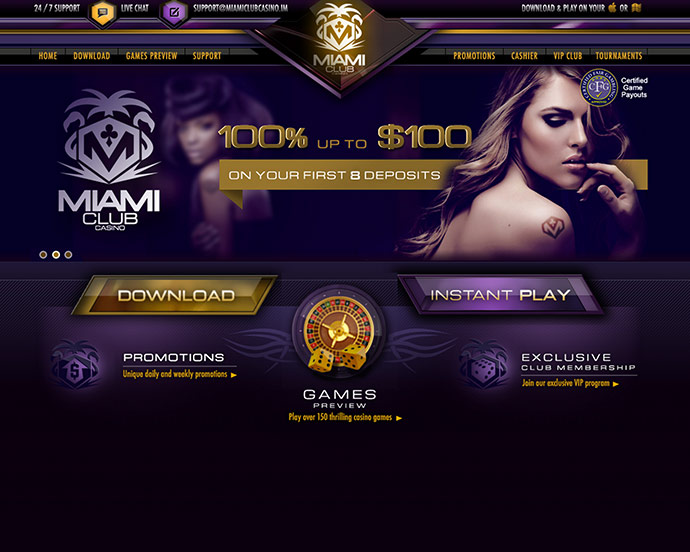The image size is (690, 552).
Task: Click the Miami Club logo in header
Action: [x=339, y=40]
